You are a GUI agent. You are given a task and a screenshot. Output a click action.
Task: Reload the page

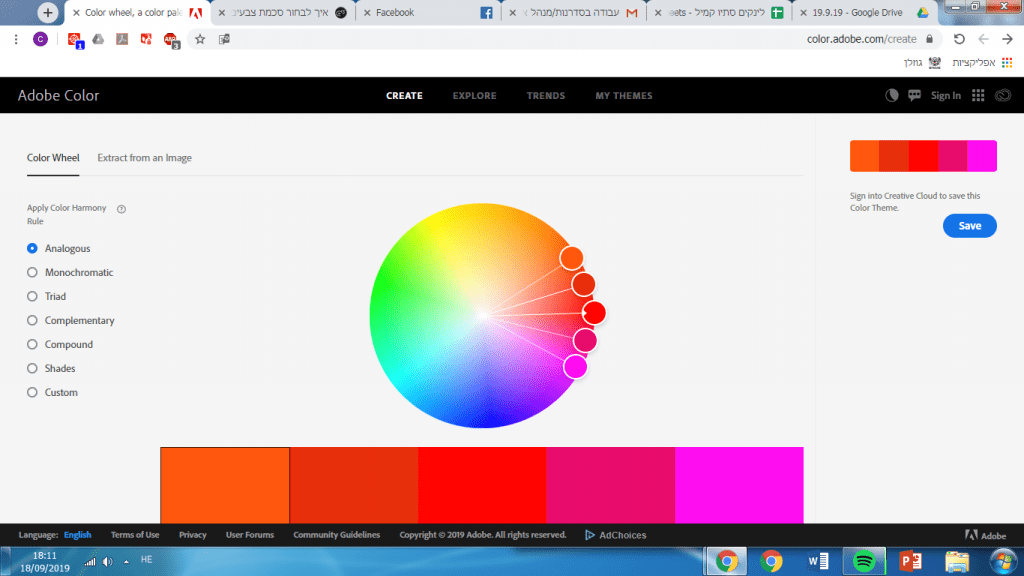[x=959, y=39]
